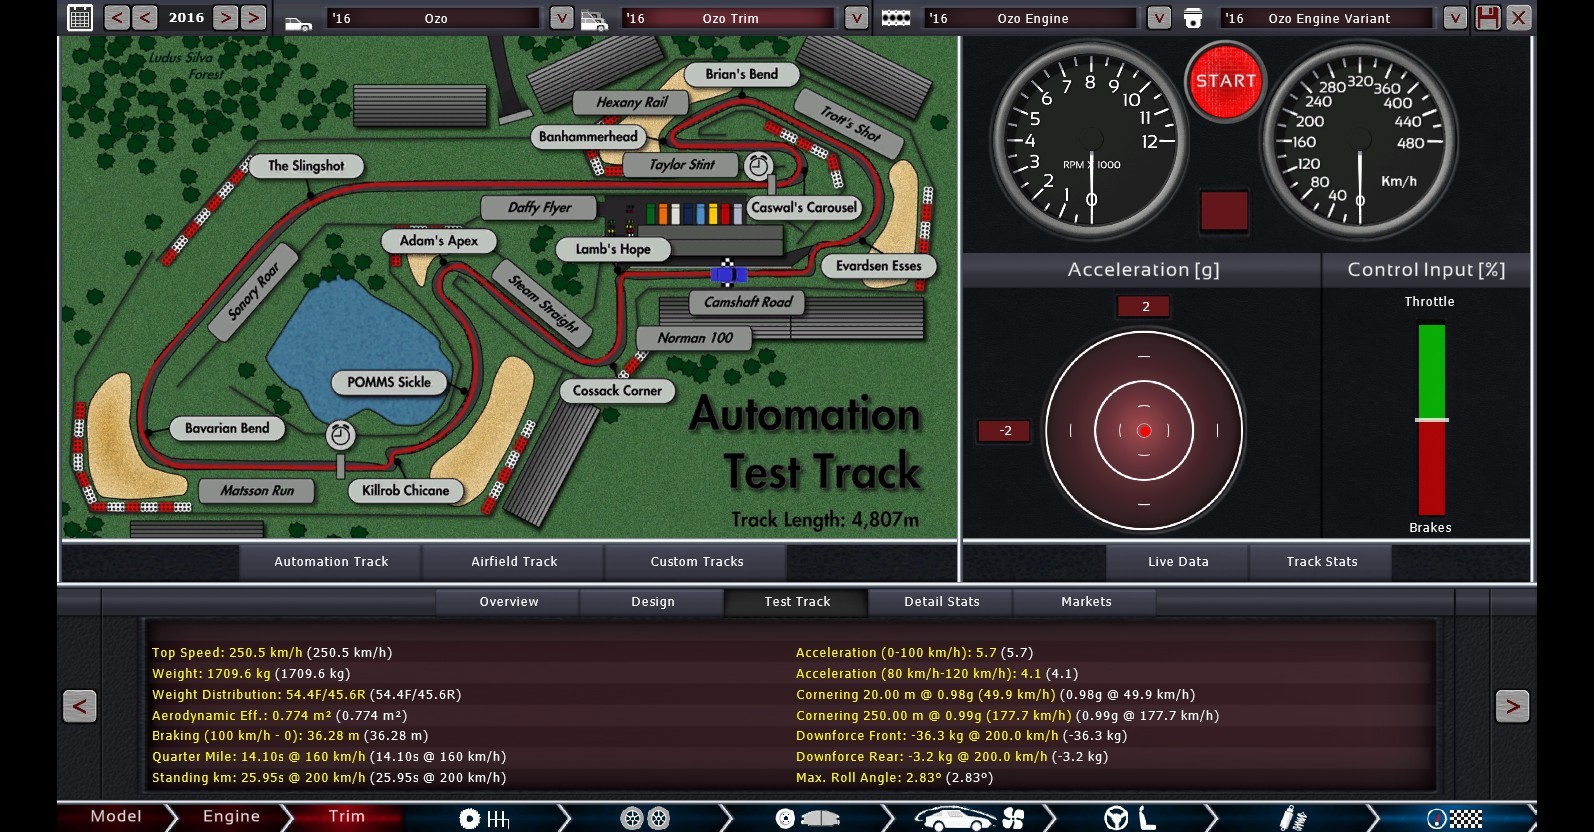
Task: Open the brakes section icon
Action: click(807, 819)
